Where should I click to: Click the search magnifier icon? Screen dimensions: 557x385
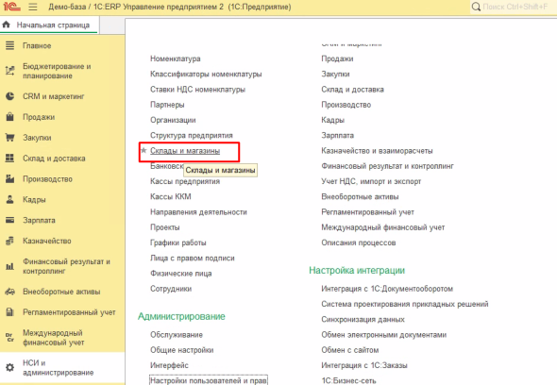[476, 7]
